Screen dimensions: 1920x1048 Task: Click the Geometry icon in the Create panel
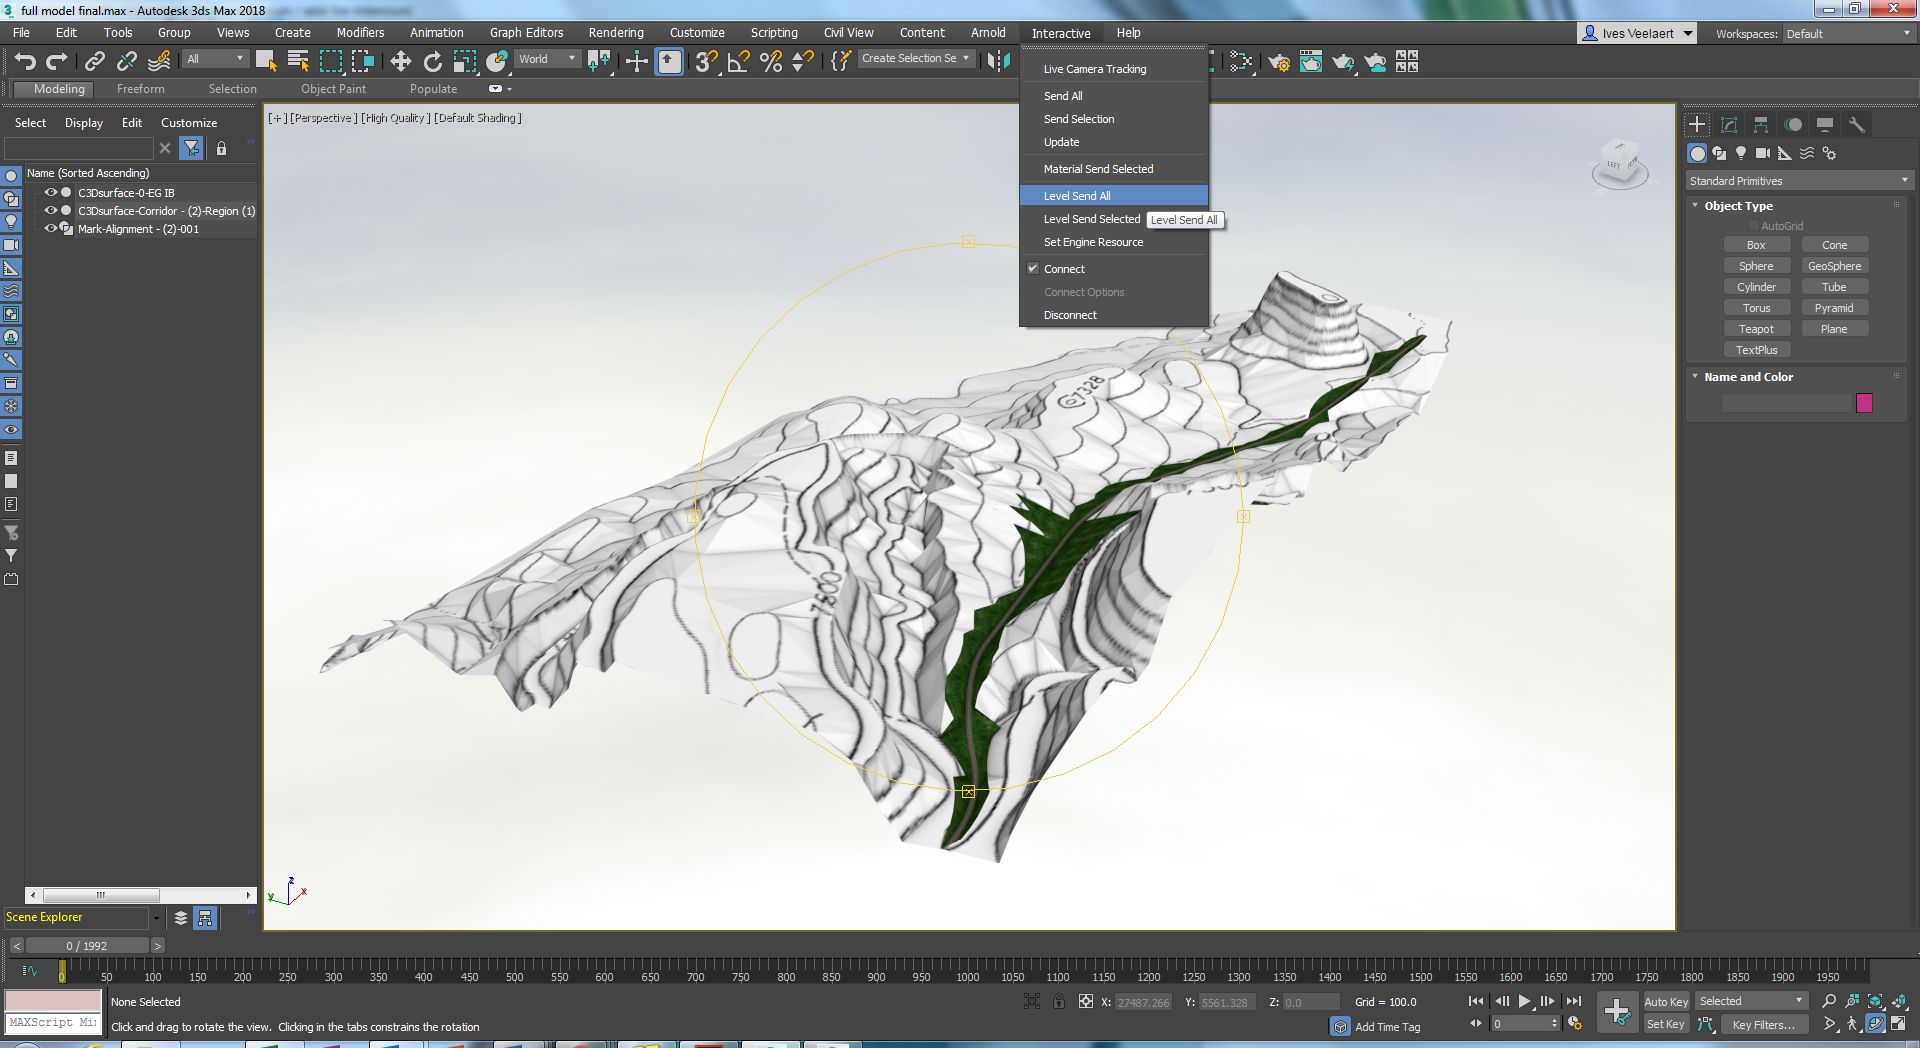[x=1697, y=154]
